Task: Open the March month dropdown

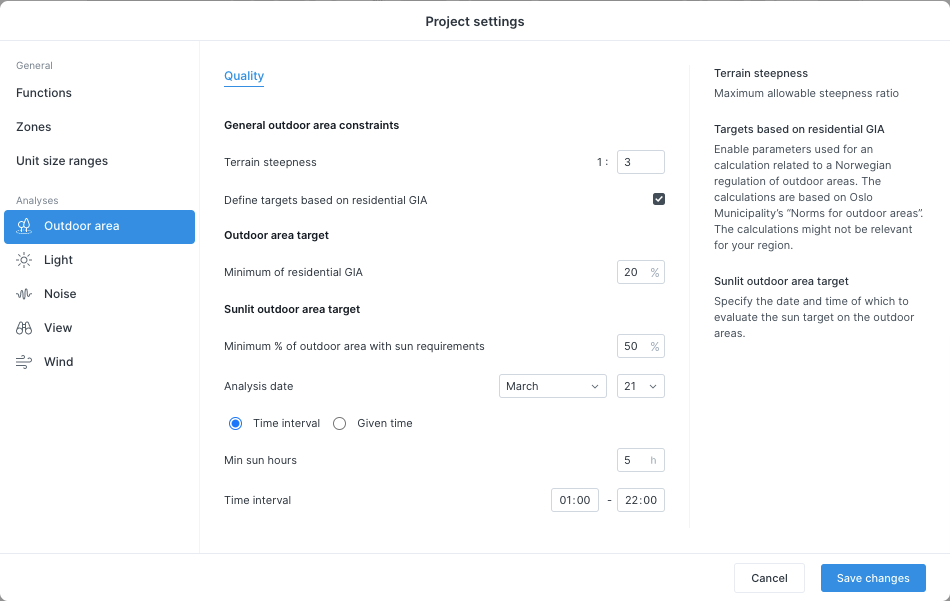Action: click(x=553, y=387)
